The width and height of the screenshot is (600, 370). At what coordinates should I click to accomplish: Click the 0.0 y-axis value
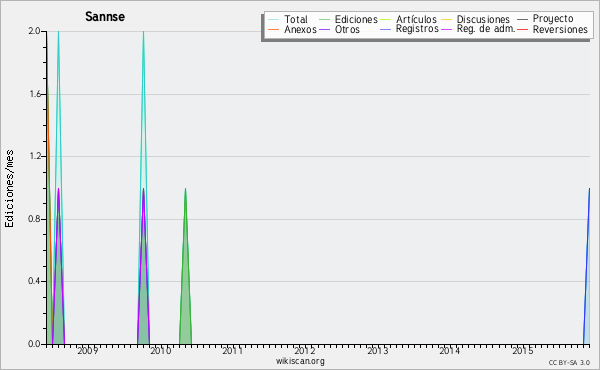click(x=34, y=344)
